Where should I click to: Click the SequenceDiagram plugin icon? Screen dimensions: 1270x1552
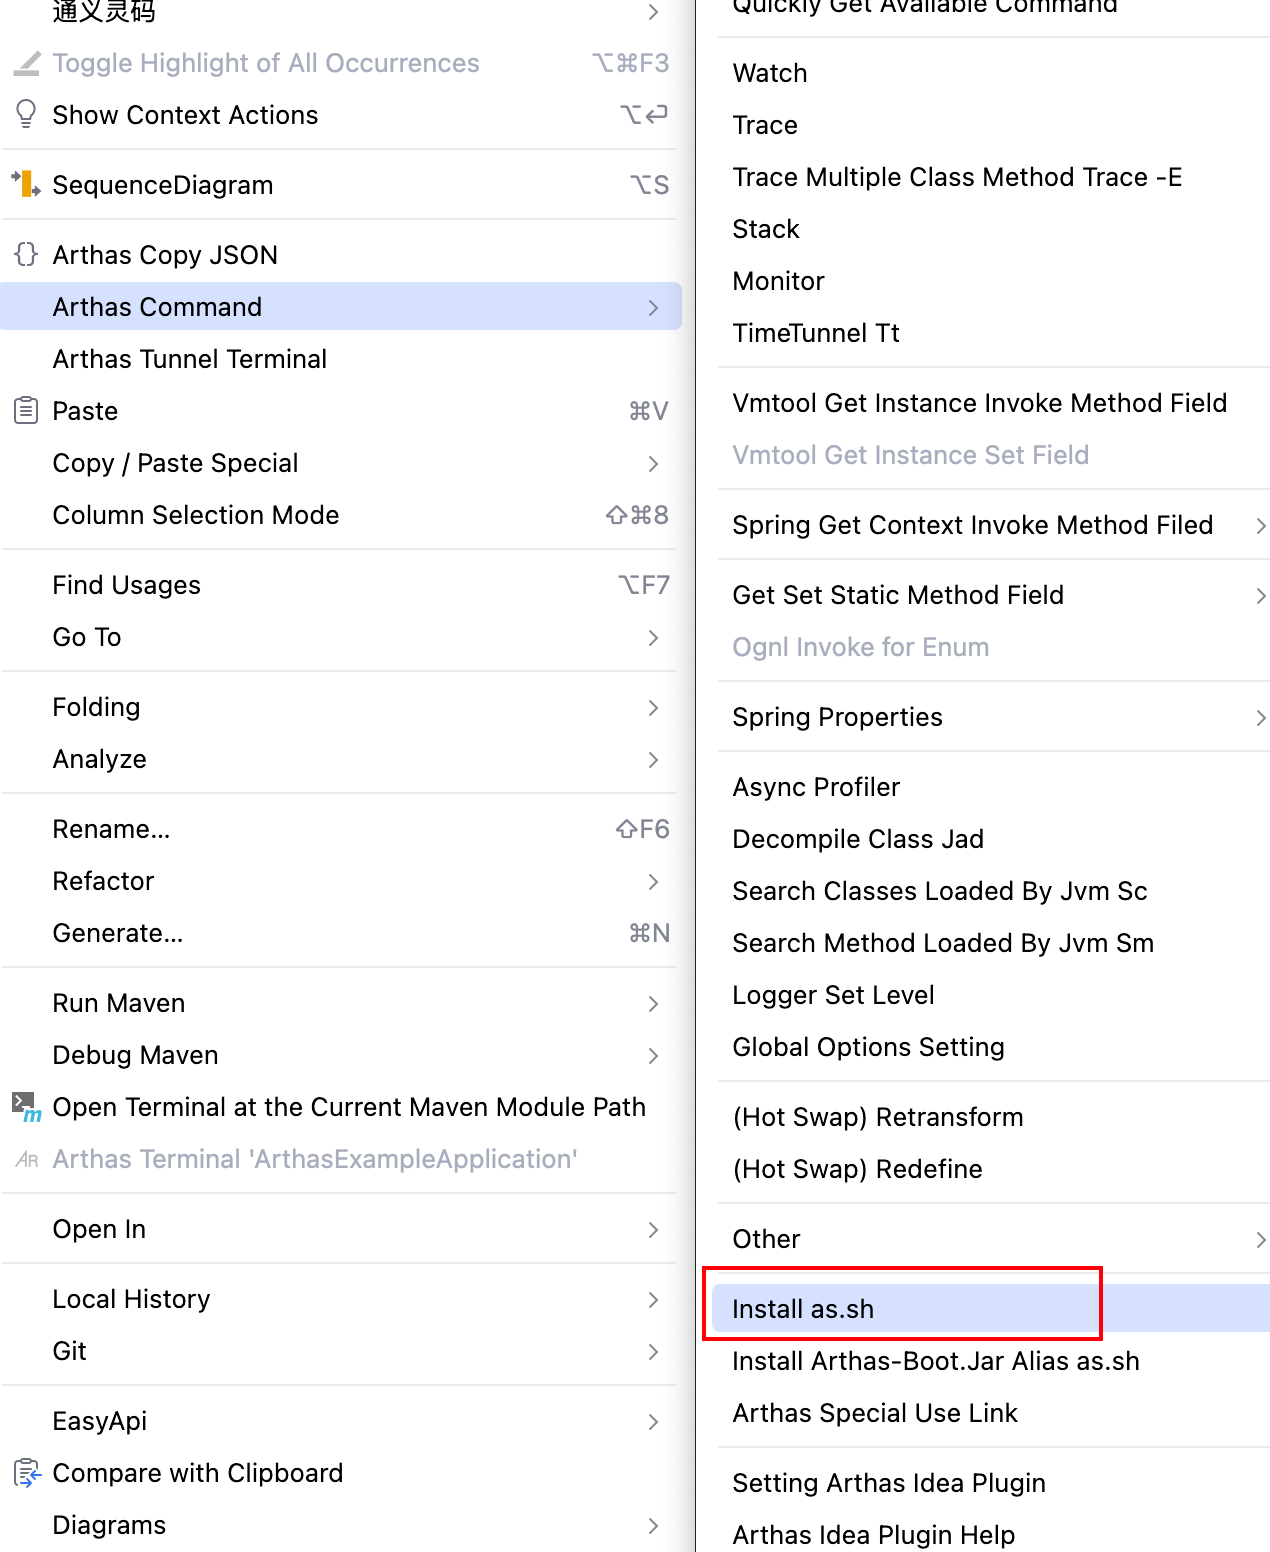26,184
